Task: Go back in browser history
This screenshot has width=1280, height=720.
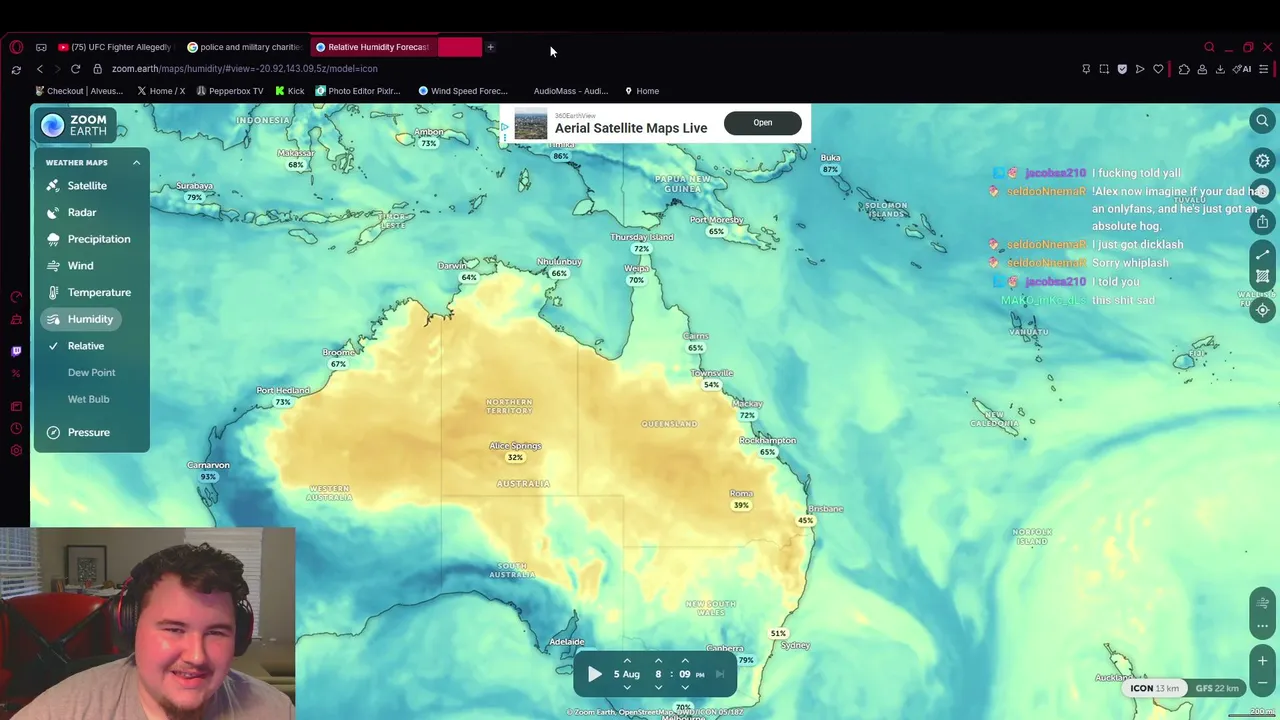Action: point(39,69)
